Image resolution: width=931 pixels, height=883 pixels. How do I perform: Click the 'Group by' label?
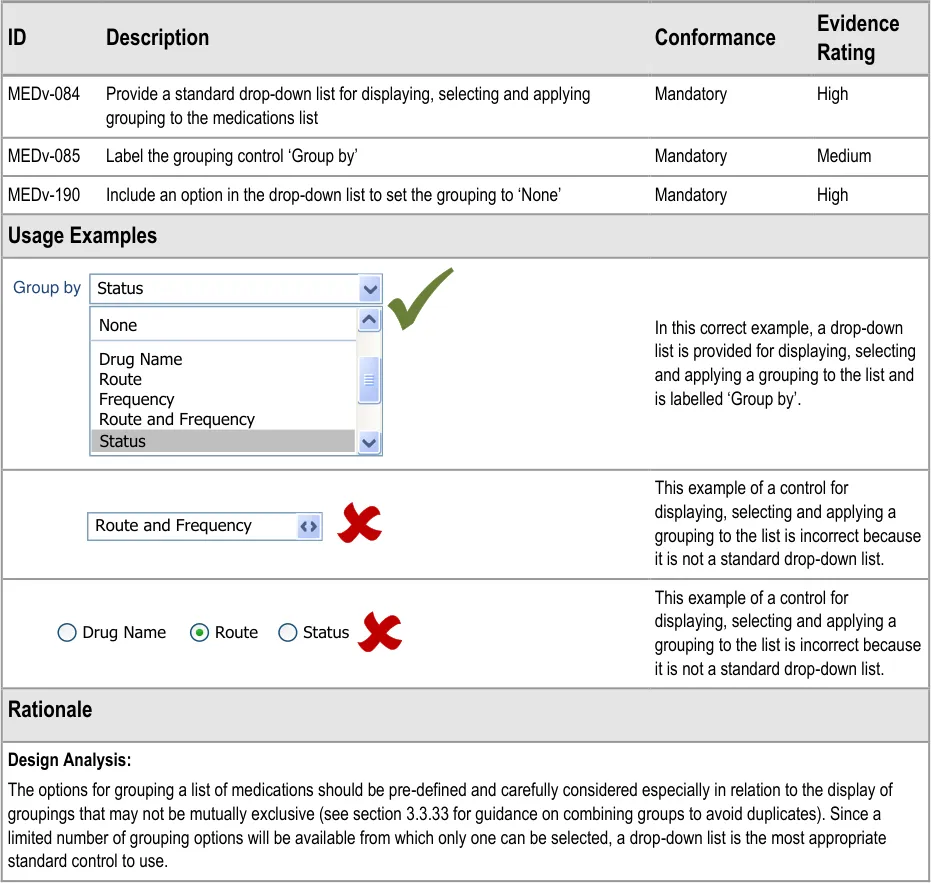pyautogui.click(x=47, y=288)
